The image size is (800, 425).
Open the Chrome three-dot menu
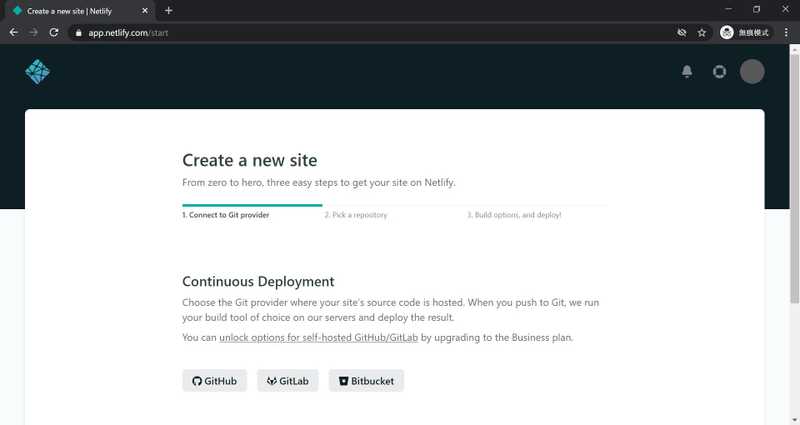coord(786,33)
